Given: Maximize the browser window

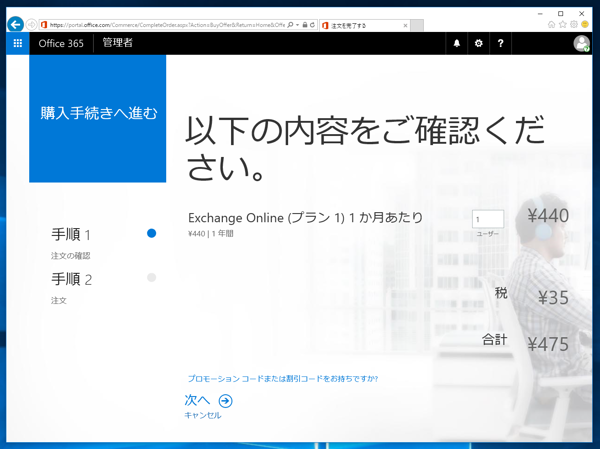Looking at the screenshot, I should 561,13.
